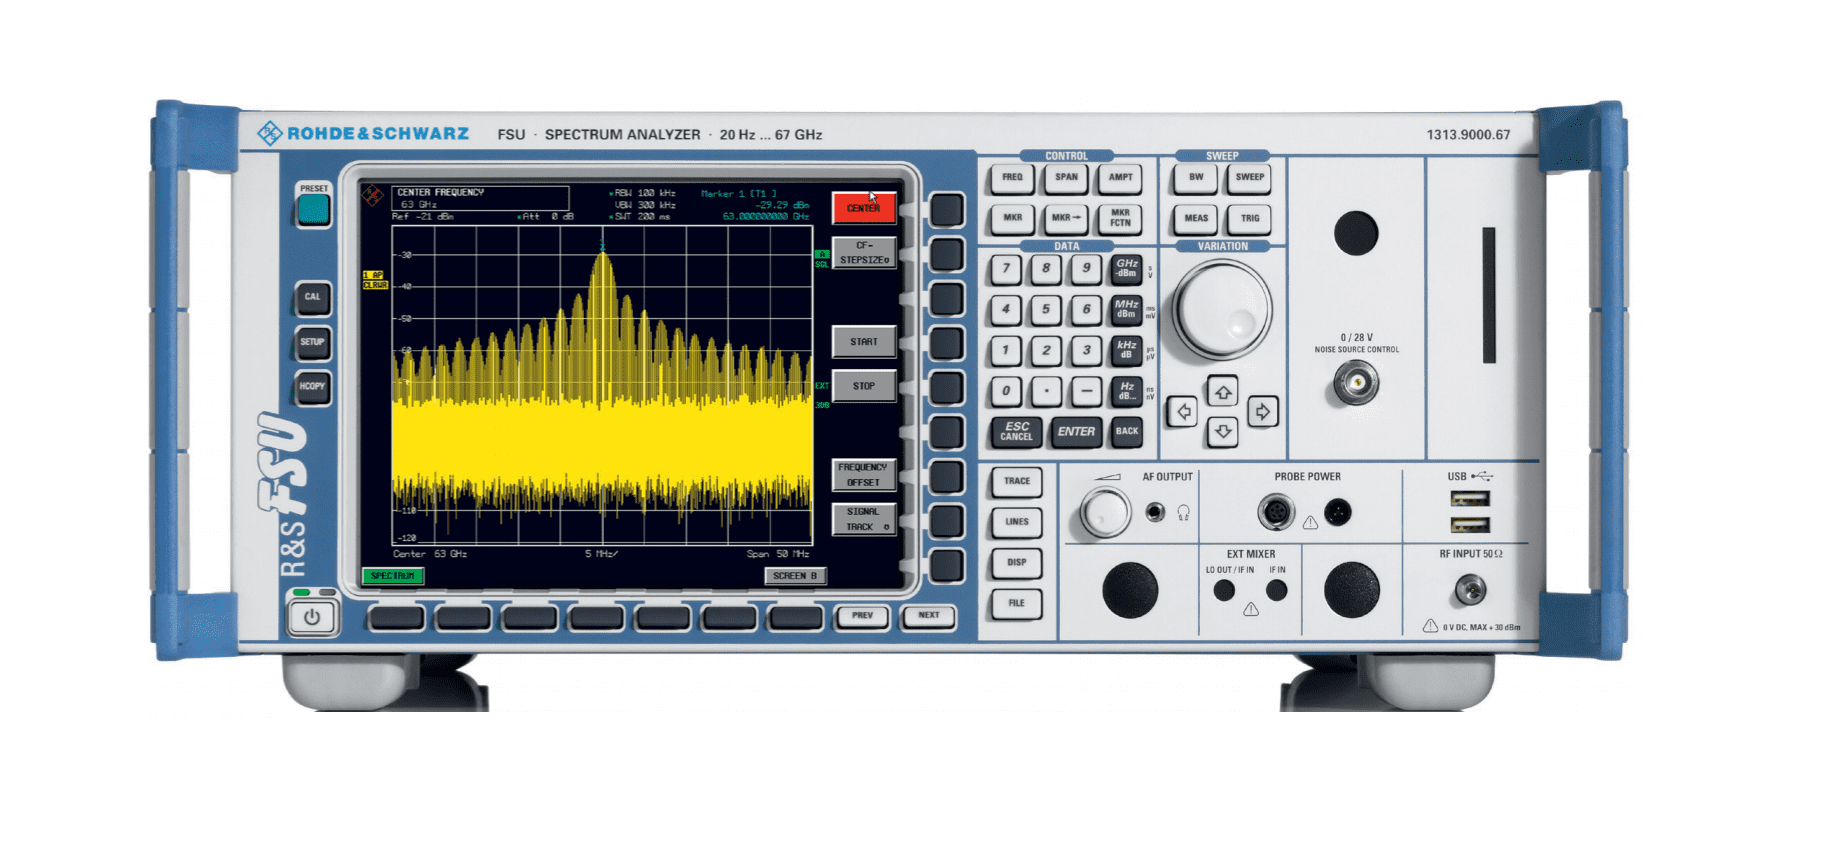Tap the LINES key
Image resolution: width=1844 pixels, height=863 pixels.
click(x=1017, y=522)
